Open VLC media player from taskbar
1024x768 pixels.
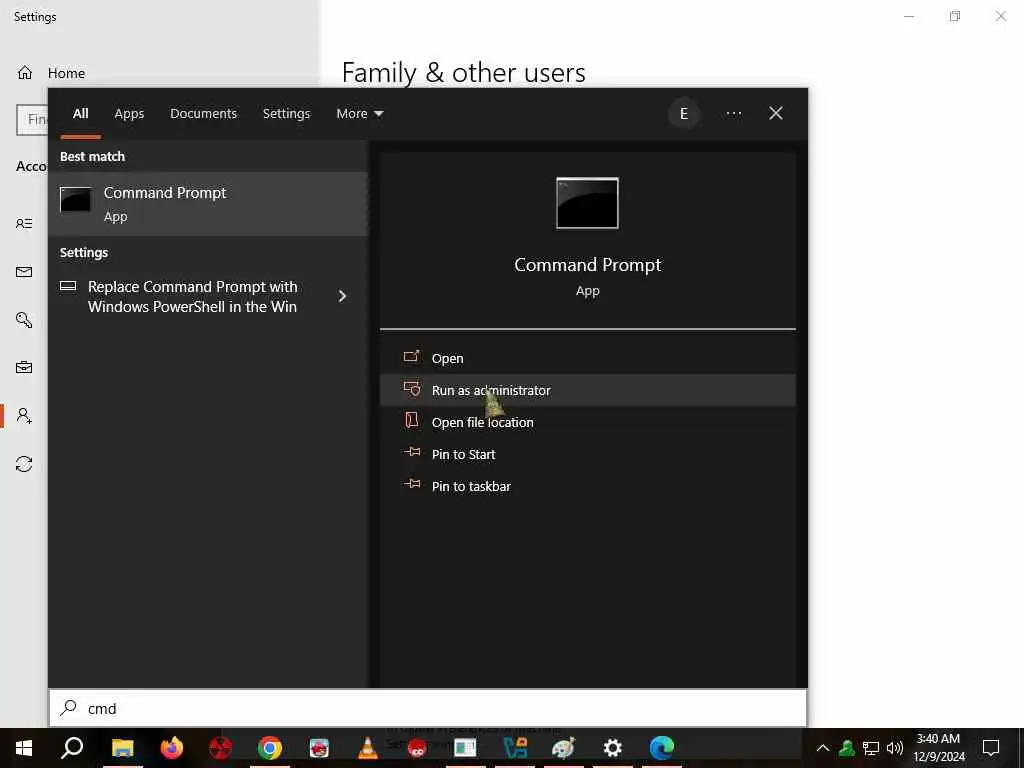368,748
